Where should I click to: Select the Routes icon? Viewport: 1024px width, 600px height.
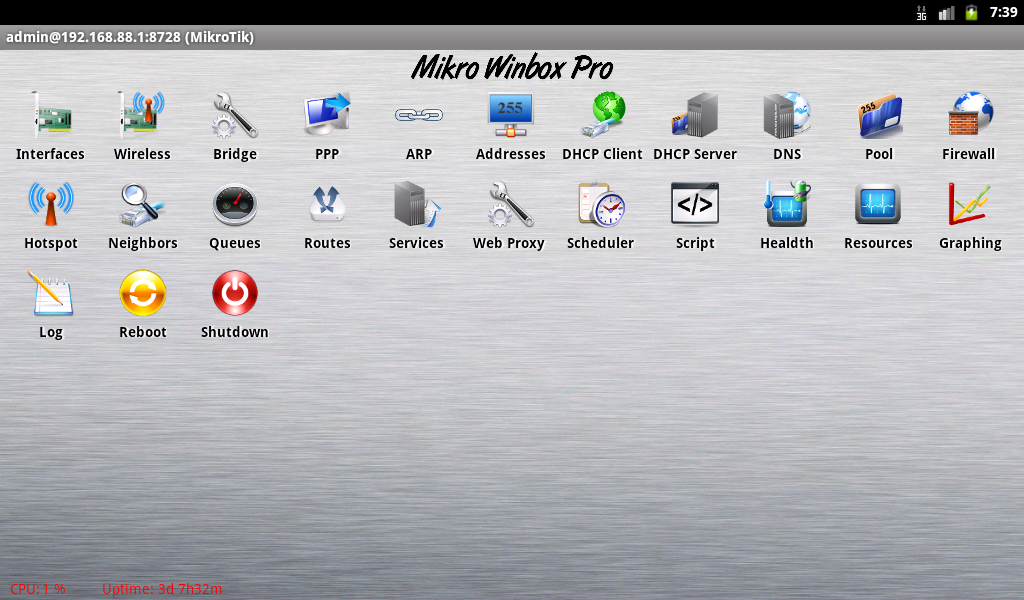(x=327, y=204)
